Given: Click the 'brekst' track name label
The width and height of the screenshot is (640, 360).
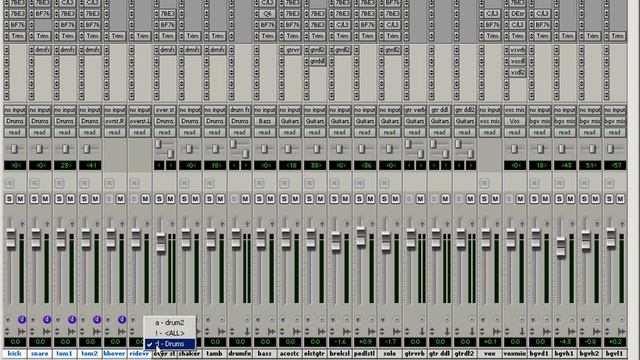Looking at the screenshot, I should pyautogui.click(x=340, y=353).
